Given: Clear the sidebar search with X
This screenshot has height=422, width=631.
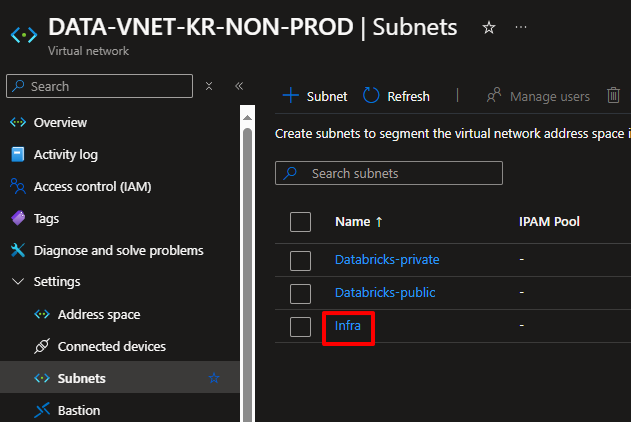Looking at the screenshot, I should coord(209,86).
